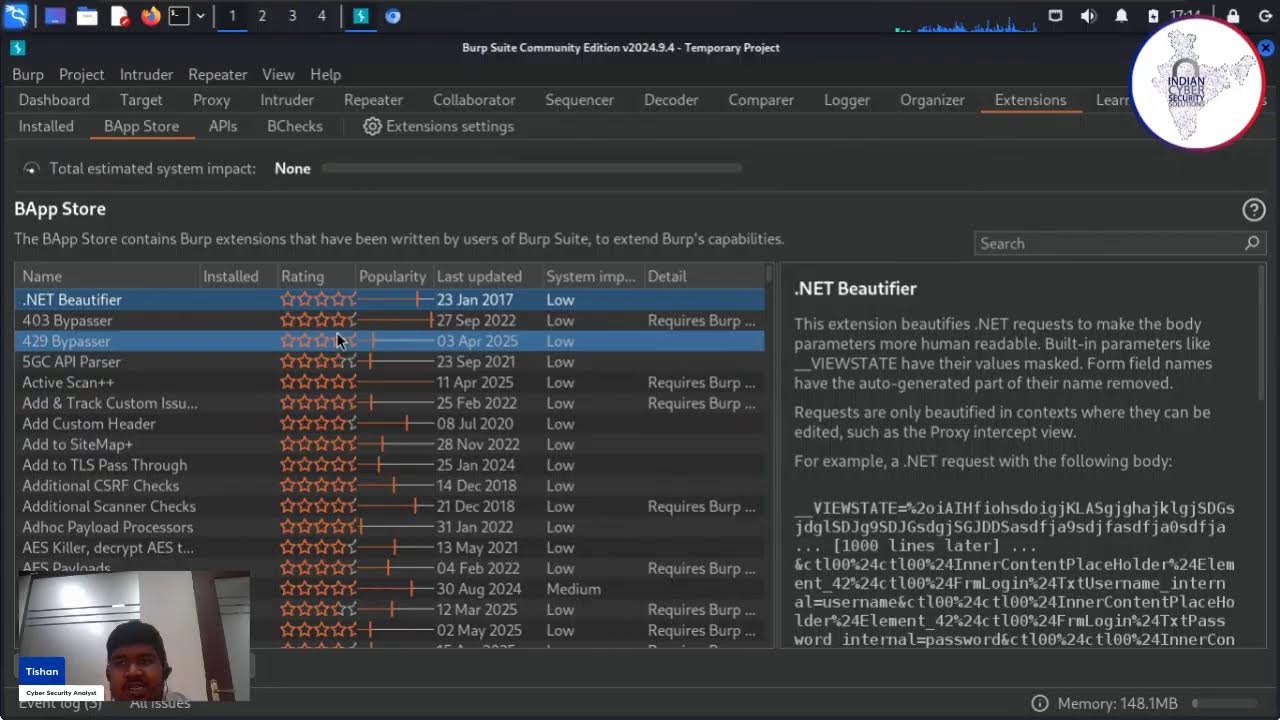The width and height of the screenshot is (1280, 720).
Task: Click the memory info icon in status bar
Action: (x=1040, y=703)
